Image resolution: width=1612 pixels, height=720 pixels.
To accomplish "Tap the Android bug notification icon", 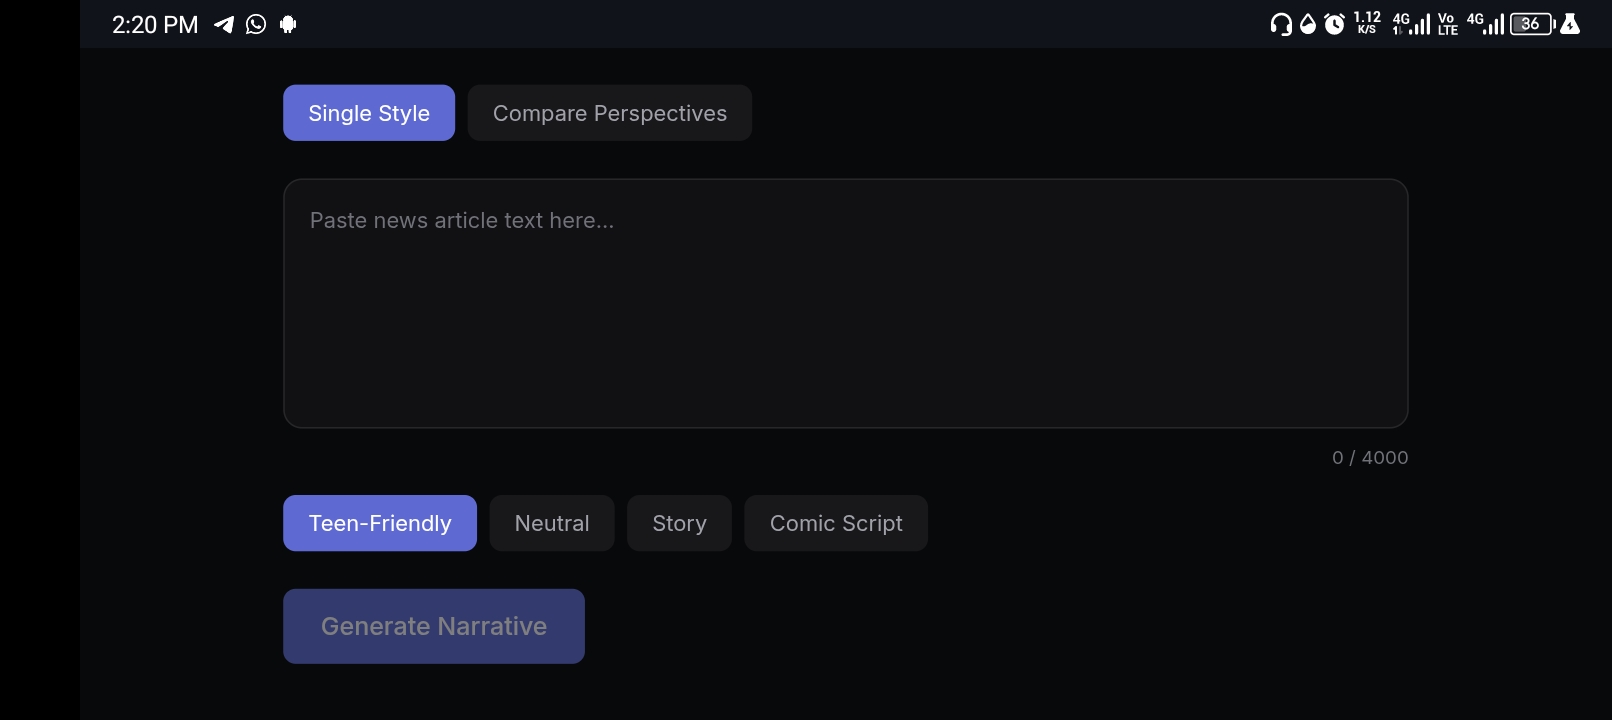I will pos(288,24).
